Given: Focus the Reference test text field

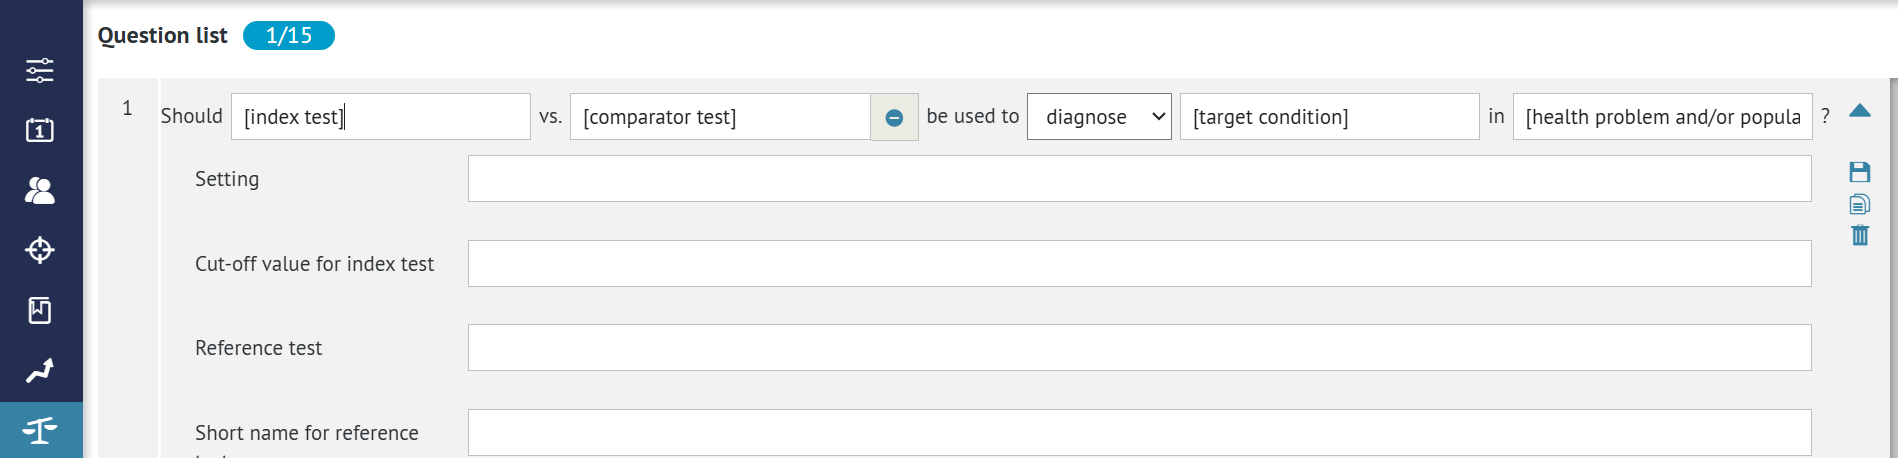Looking at the screenshot, I should pyautogui.click(x=1139, y=348).
